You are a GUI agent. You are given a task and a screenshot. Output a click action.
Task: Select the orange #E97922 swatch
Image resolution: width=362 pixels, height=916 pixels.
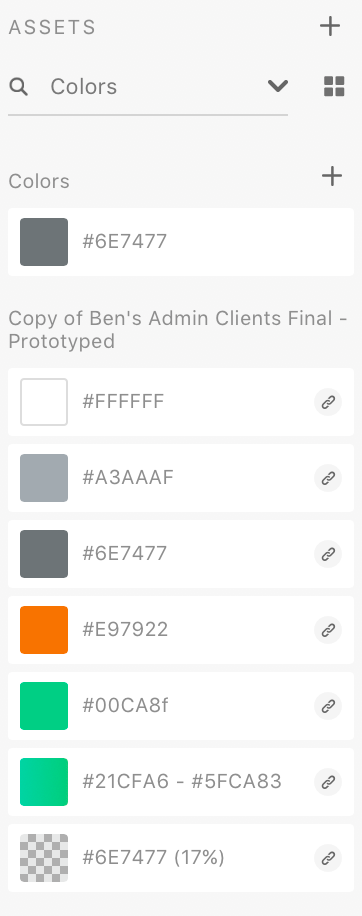(44, 630)
